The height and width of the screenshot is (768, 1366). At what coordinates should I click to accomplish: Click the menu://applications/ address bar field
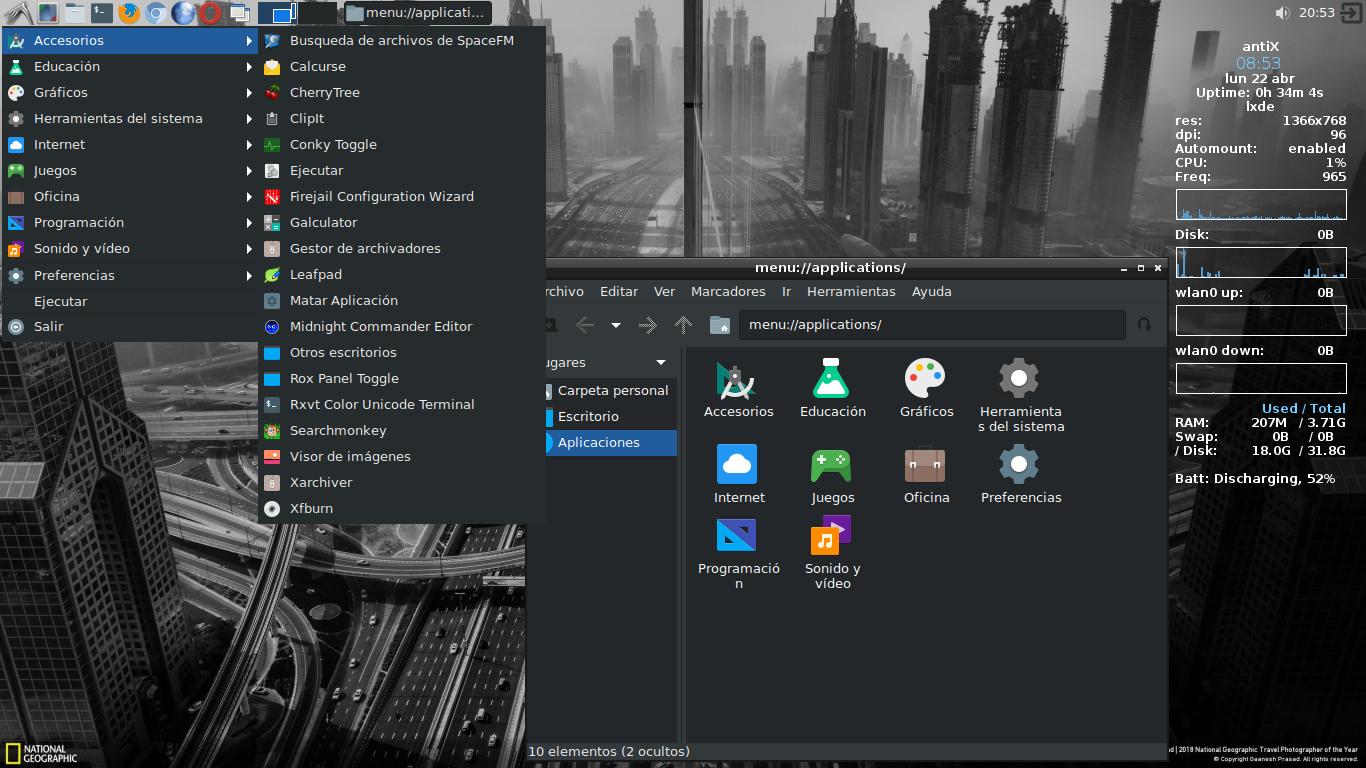click(x=932, y=325)
